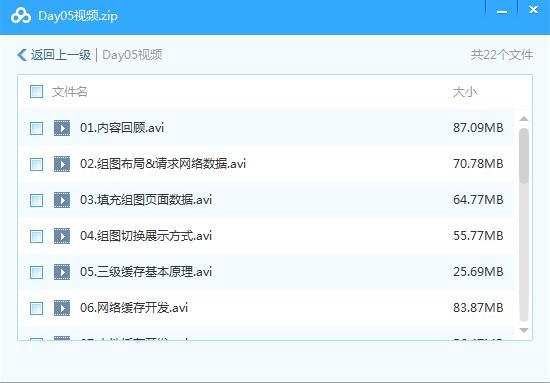Click video icon for 03.填充组图页面数据.avi

click(x=62, y=200)
